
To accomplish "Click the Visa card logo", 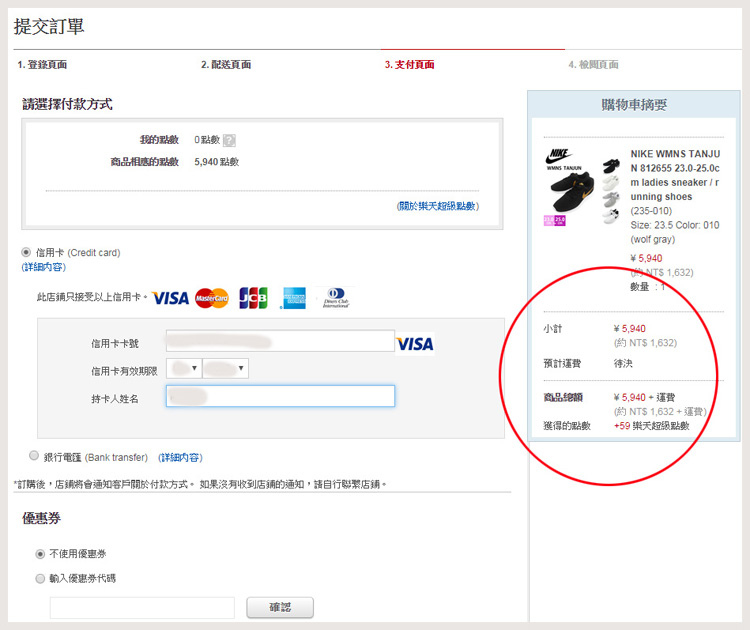I will click(x=171, y=298).
